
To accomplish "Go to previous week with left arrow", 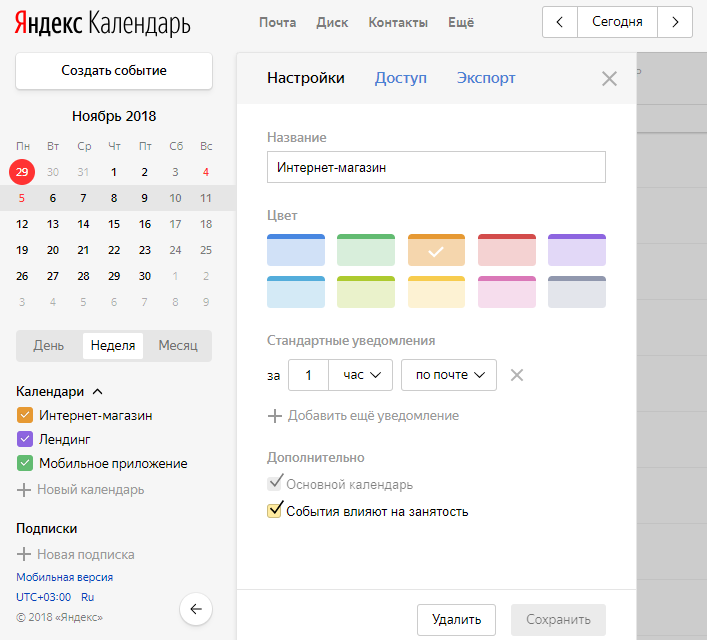I will pos(560,22).
